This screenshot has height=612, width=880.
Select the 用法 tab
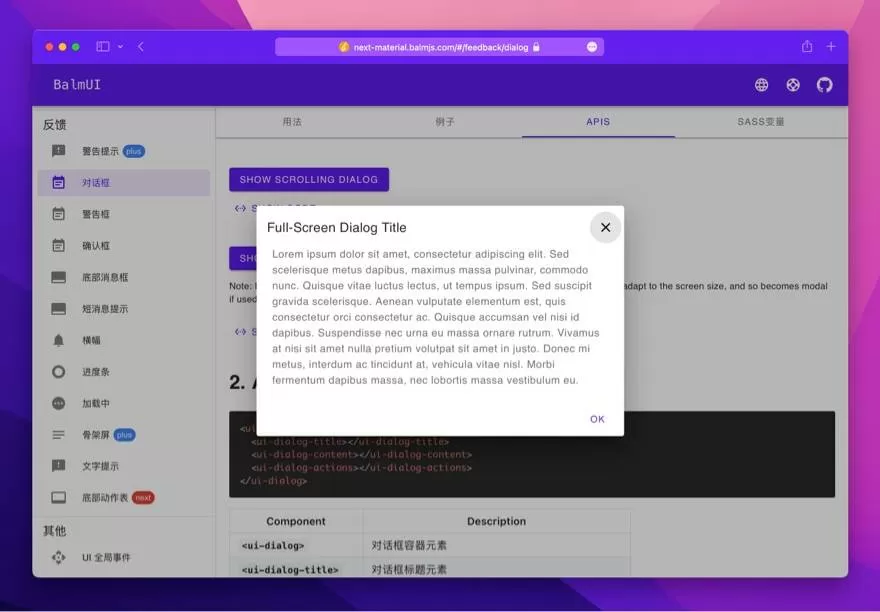[x=292, y=122]
